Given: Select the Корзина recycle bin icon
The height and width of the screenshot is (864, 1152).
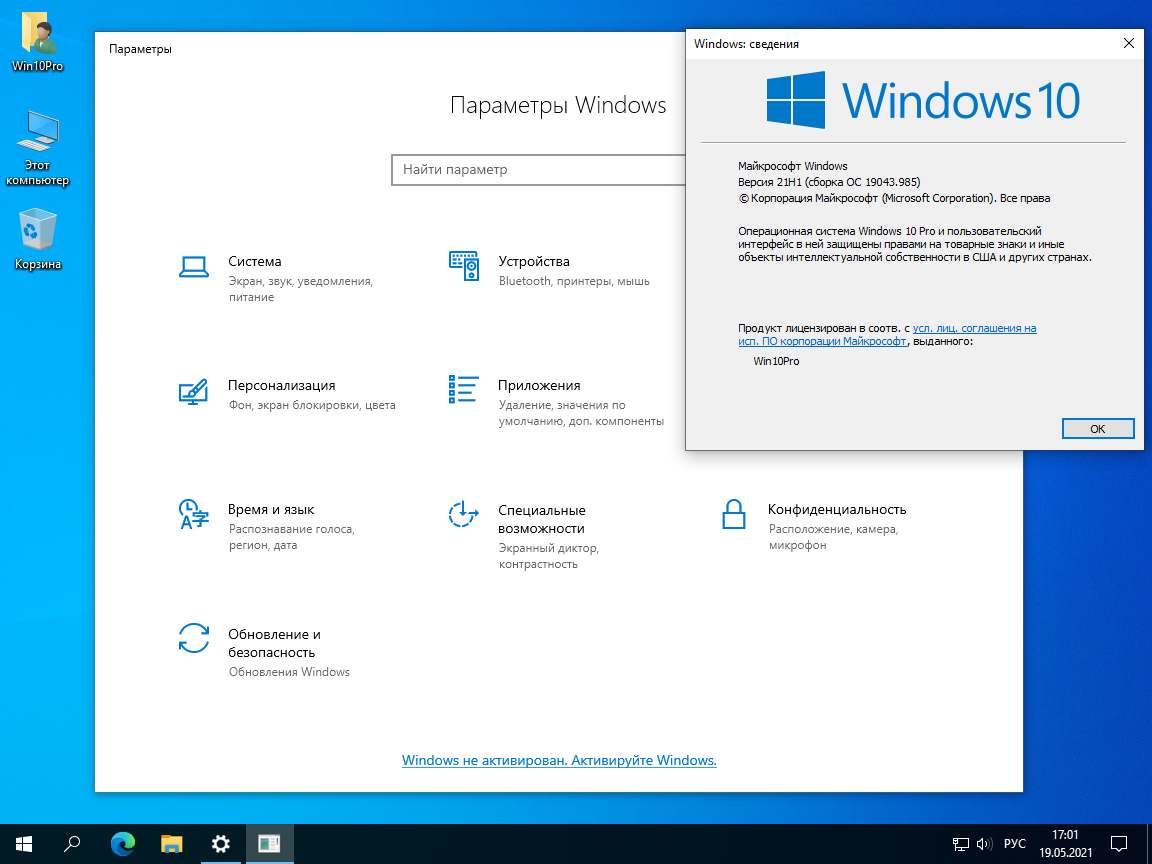Looking at the screenshot, I should click(37, 240).
